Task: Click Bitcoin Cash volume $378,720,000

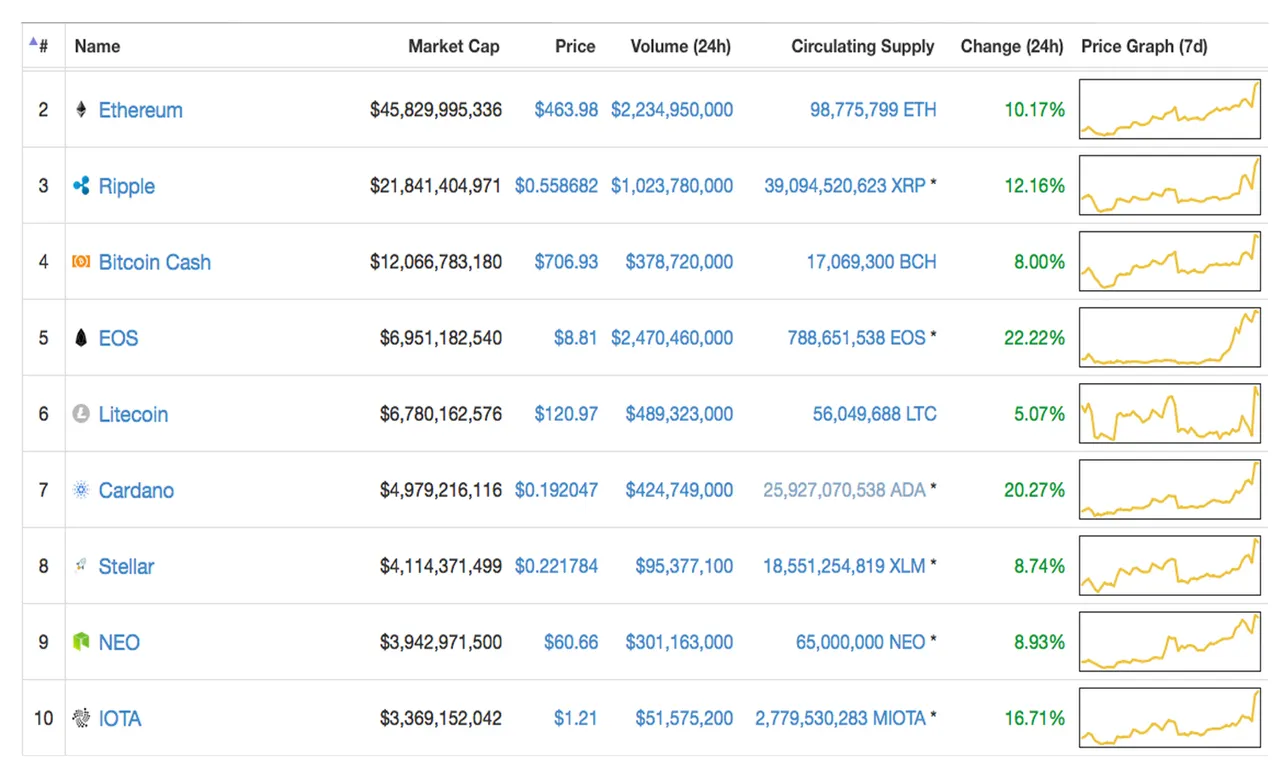Action: point(680,262)
